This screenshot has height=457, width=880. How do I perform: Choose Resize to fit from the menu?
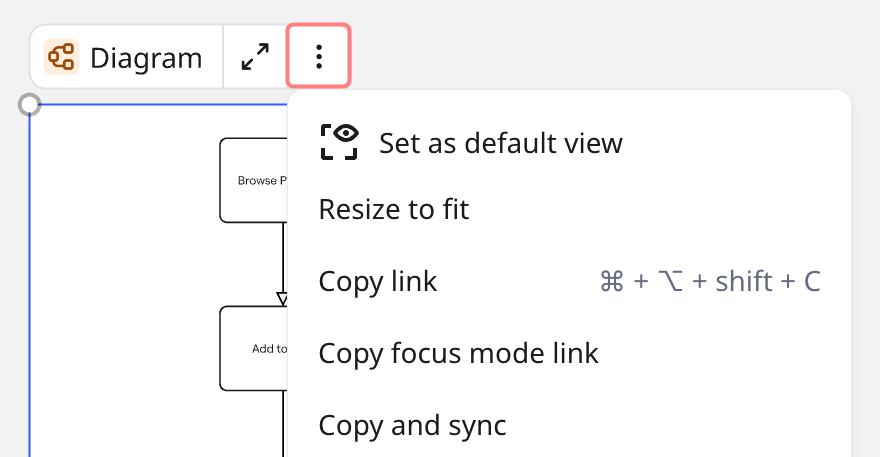[393, 209]
